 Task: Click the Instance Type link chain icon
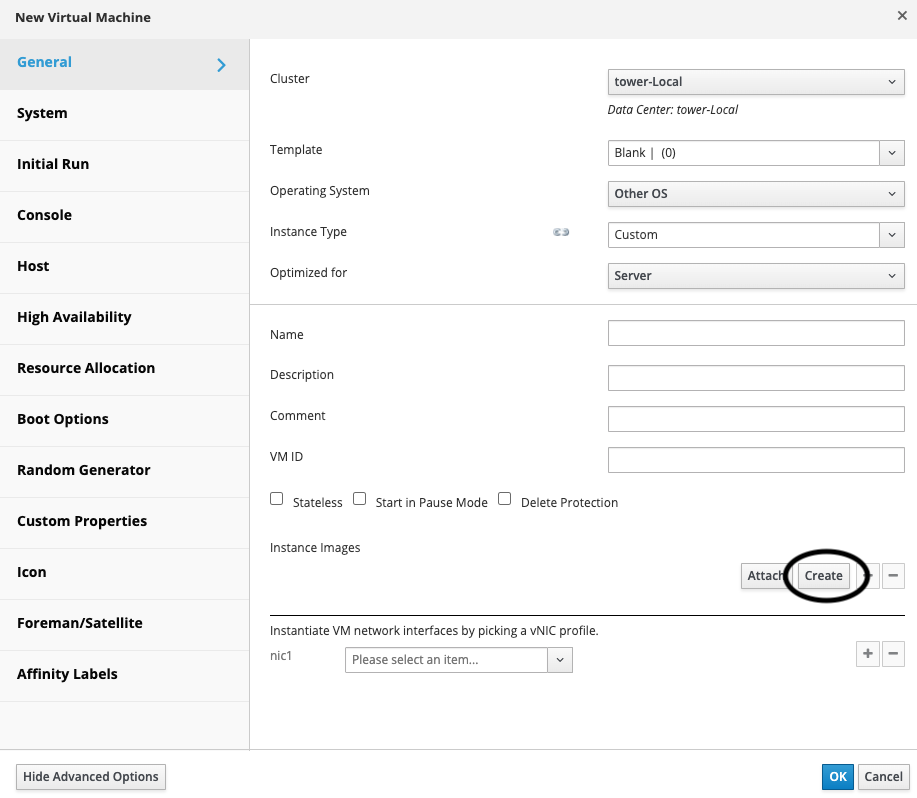tap(561, 233)
